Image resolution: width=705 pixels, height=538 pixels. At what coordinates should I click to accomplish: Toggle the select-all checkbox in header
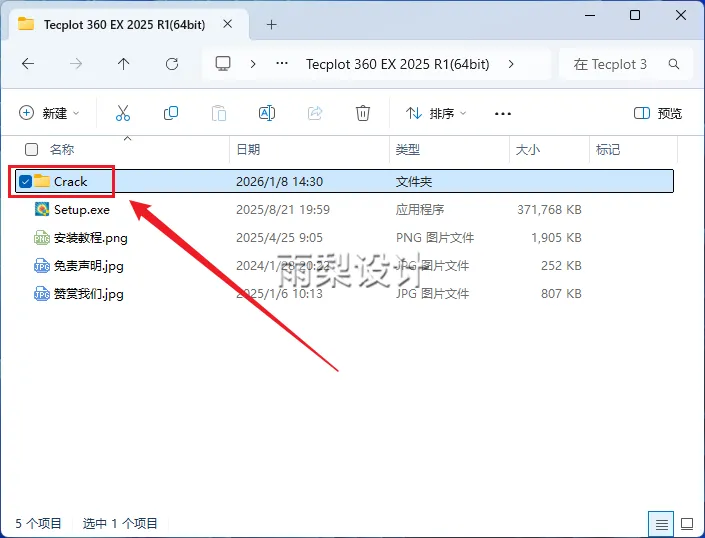(x=31, y=149)
